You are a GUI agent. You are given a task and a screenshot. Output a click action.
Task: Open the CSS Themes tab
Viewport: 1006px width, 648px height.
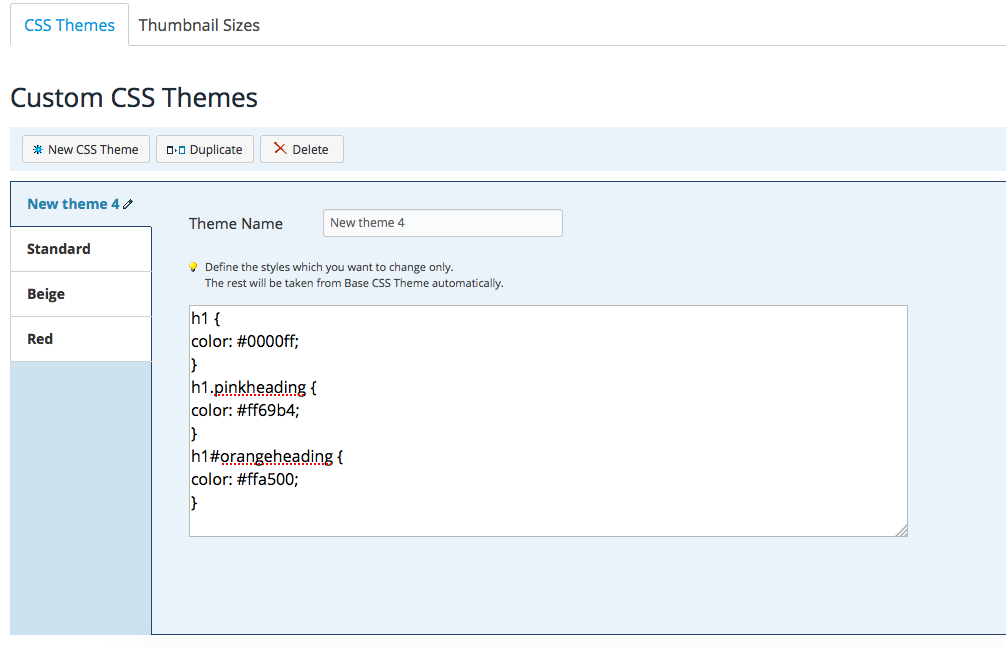(69, 25)
